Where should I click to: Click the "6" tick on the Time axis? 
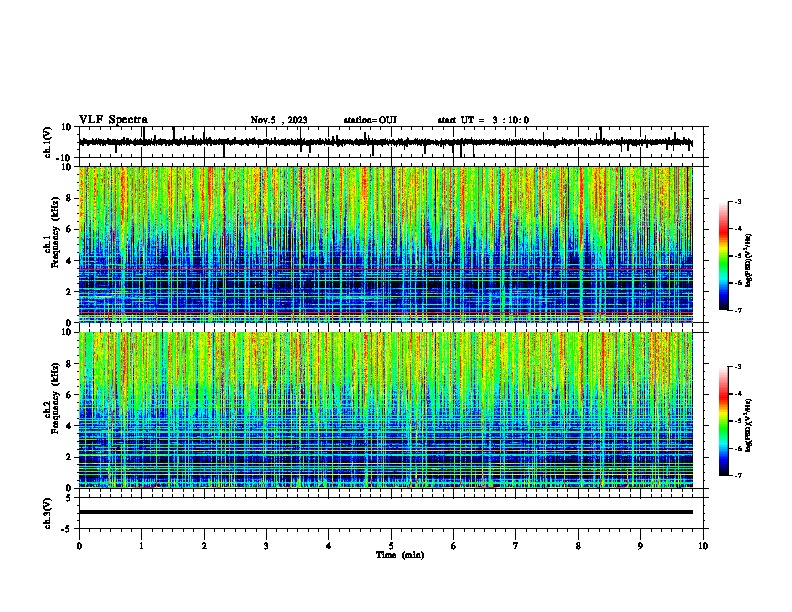pyautogui.click(x=454, y=546)
